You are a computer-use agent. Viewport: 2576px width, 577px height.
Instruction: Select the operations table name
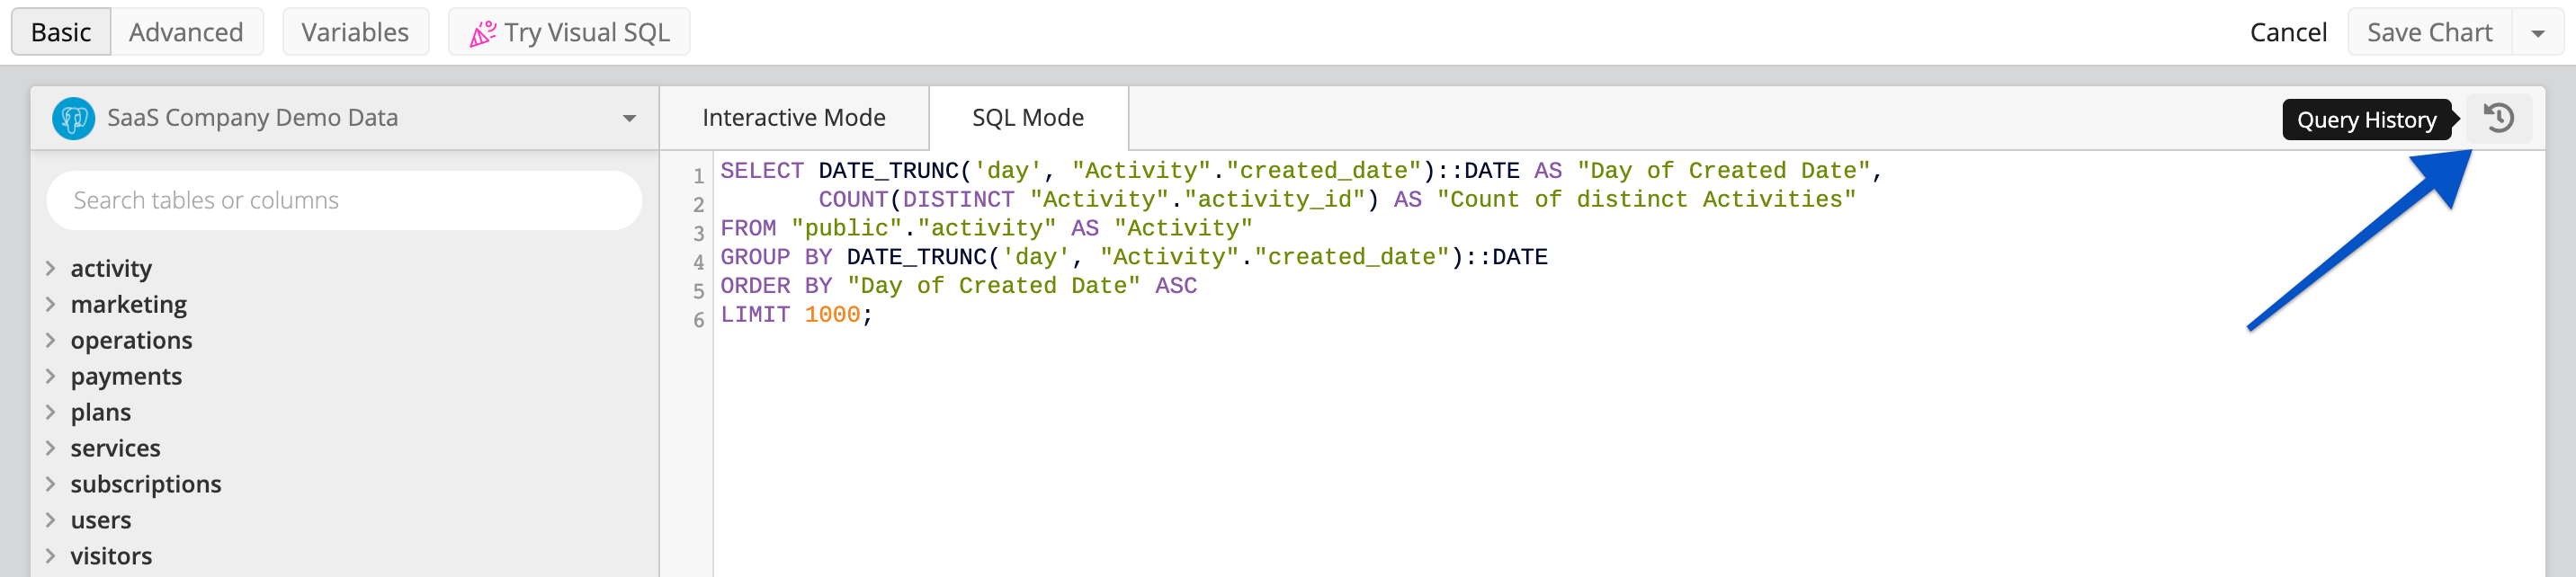[x=131, y=340]
